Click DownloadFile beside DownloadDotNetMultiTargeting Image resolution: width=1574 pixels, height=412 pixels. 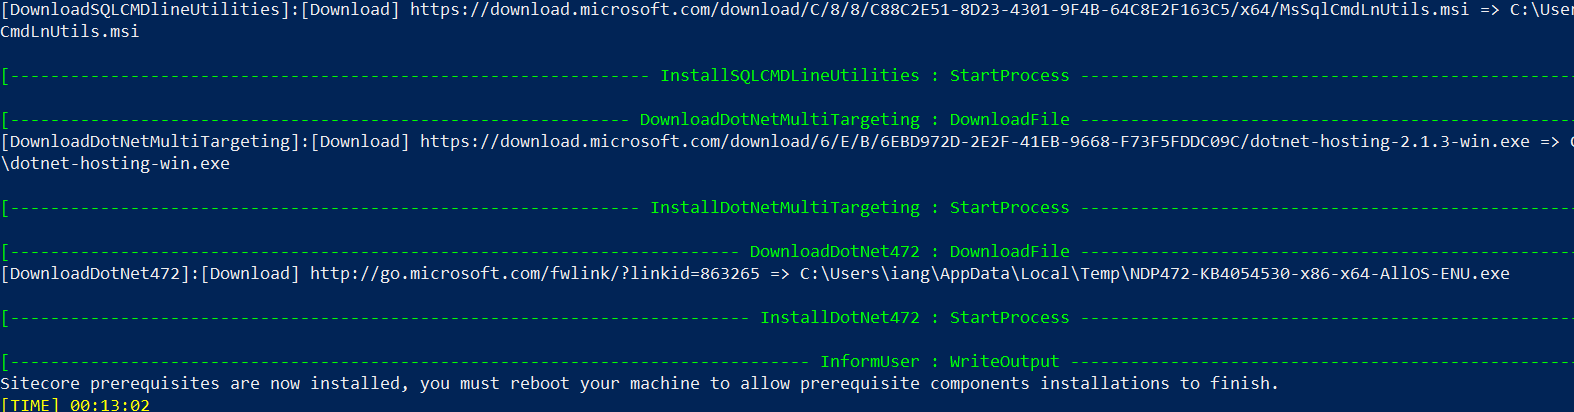pos(1009,120)
